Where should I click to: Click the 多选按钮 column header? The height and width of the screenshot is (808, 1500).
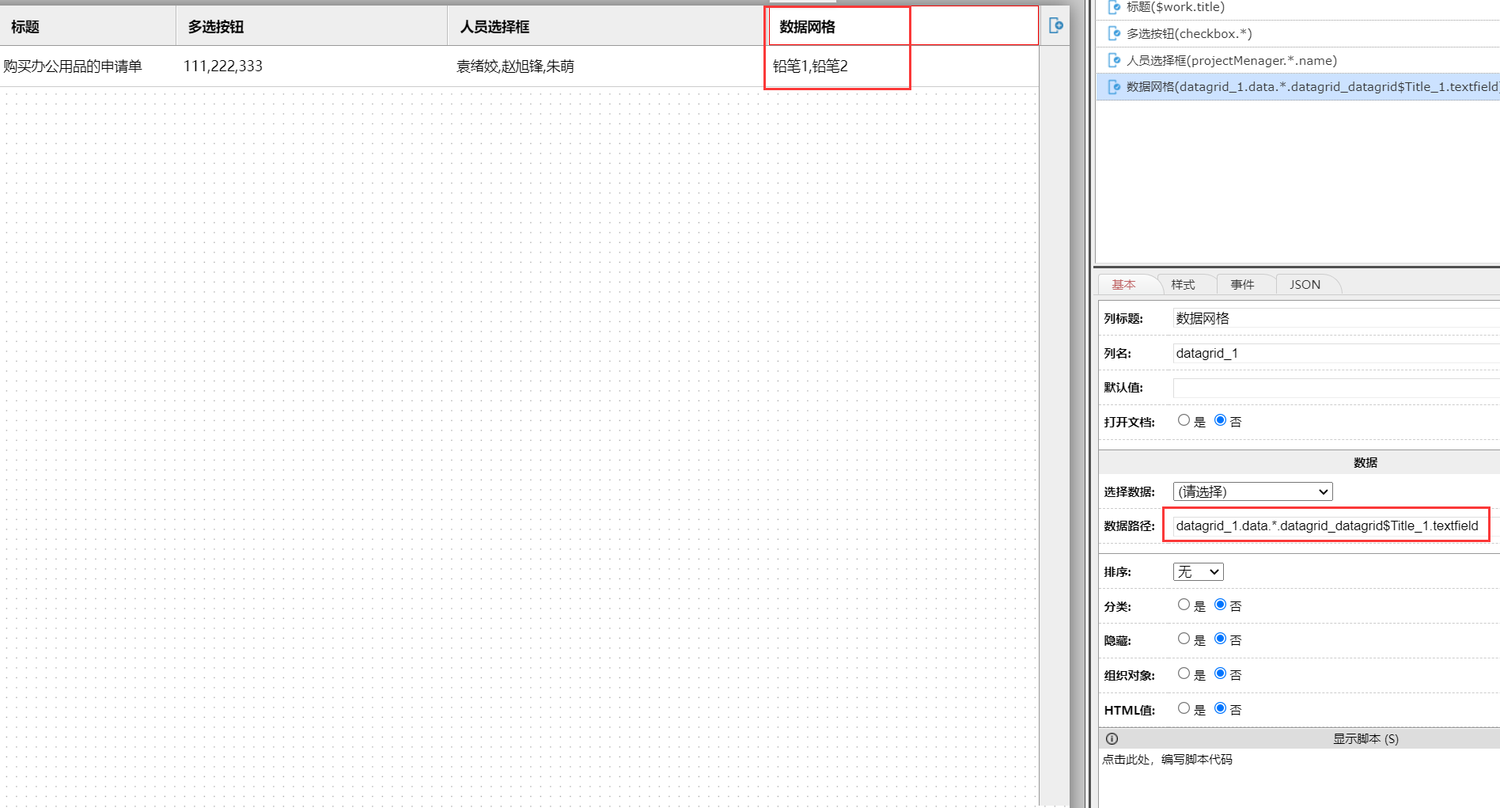(x=216, y=27)
